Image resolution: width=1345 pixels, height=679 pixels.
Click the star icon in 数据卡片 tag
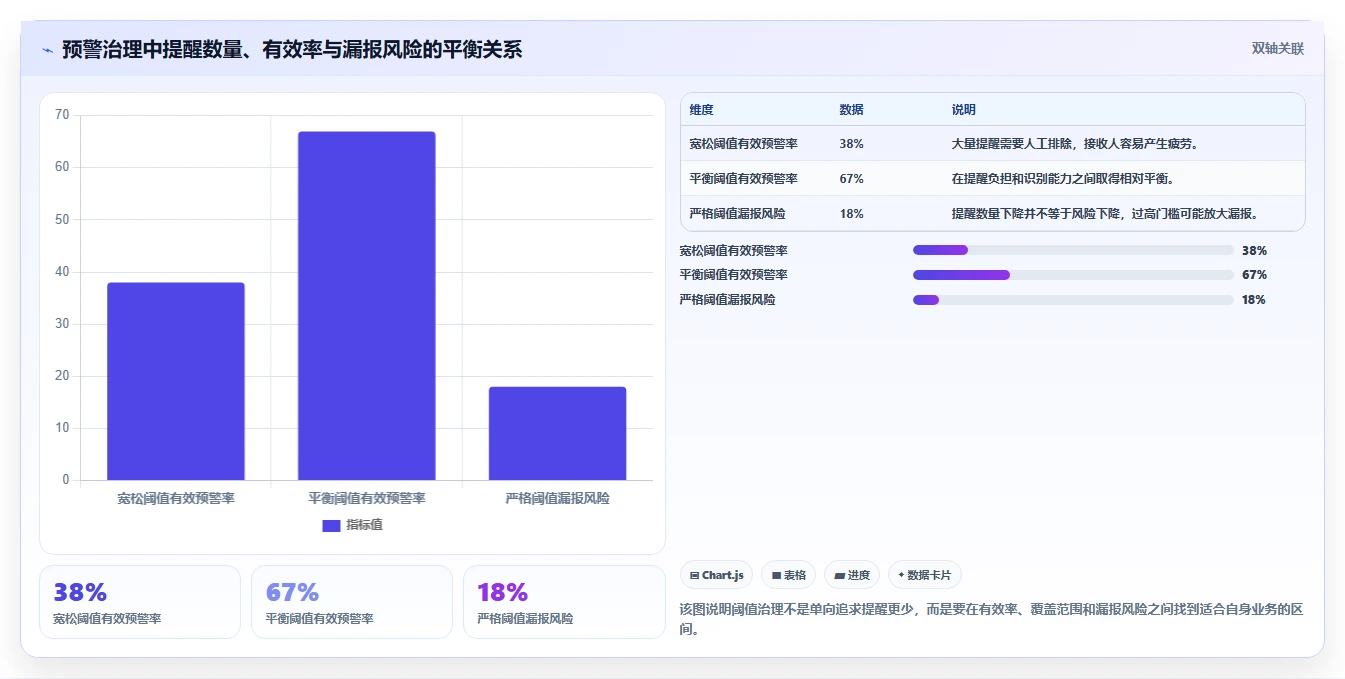click(901, 575)
